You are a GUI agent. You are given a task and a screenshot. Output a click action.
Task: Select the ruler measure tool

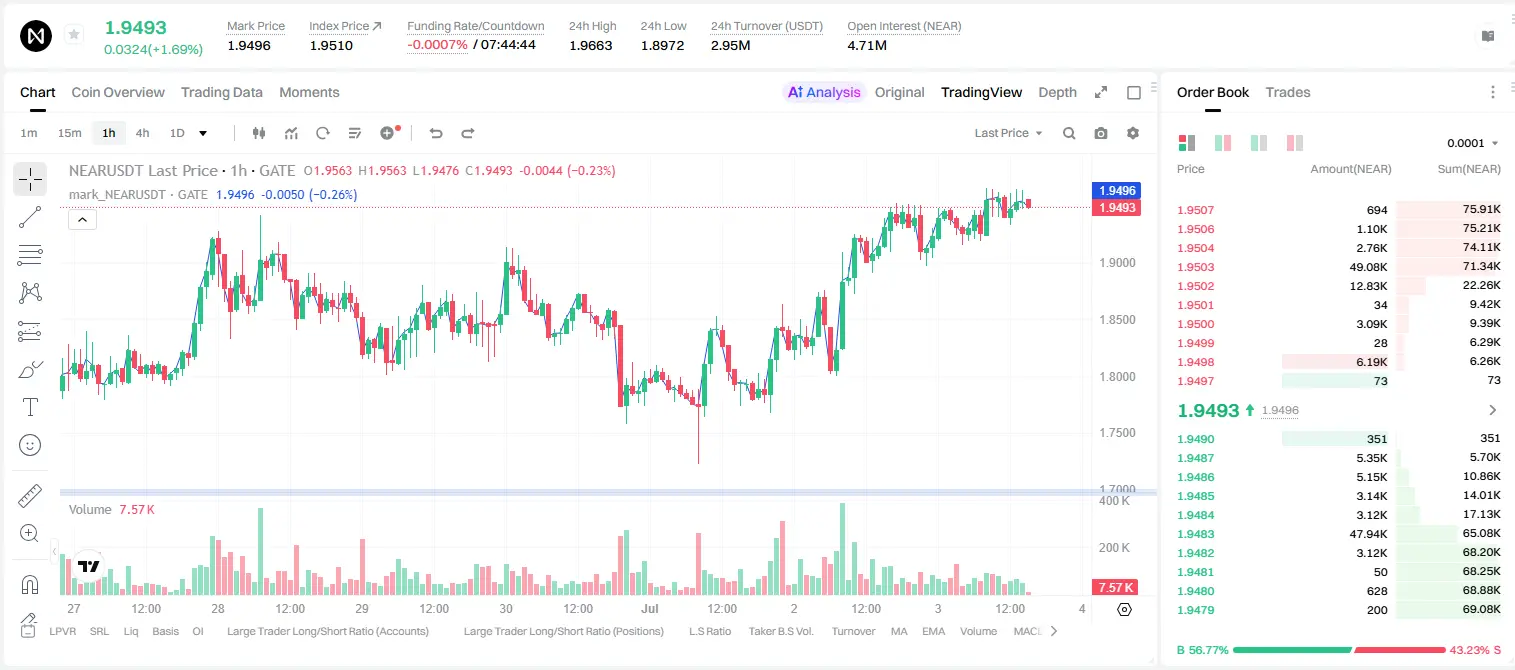tap(30, 496)
